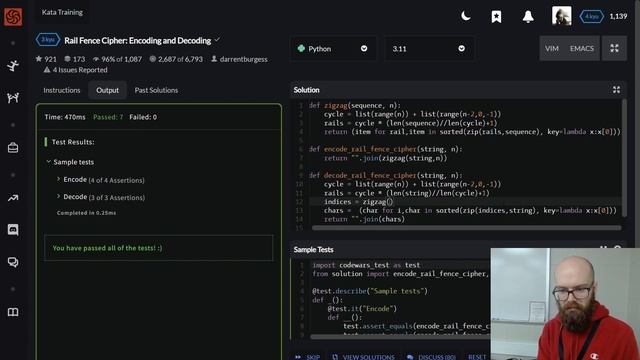Open the user profile avatar
The image size is (640, 360).
[x=562, y=16]
